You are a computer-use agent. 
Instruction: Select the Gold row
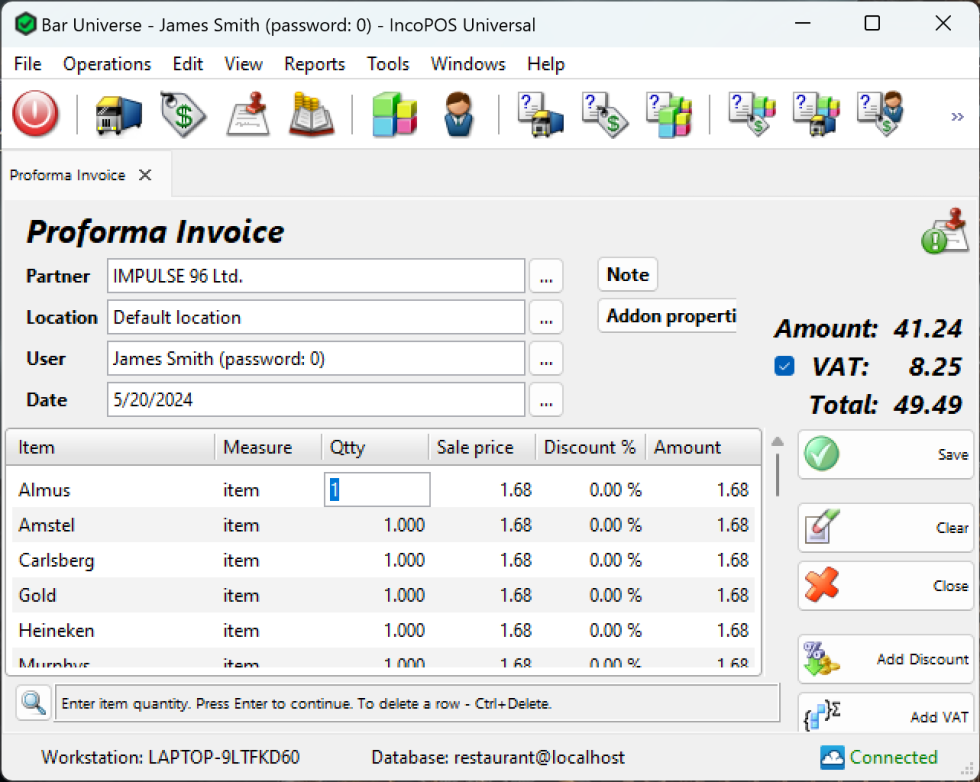[383, 595]
